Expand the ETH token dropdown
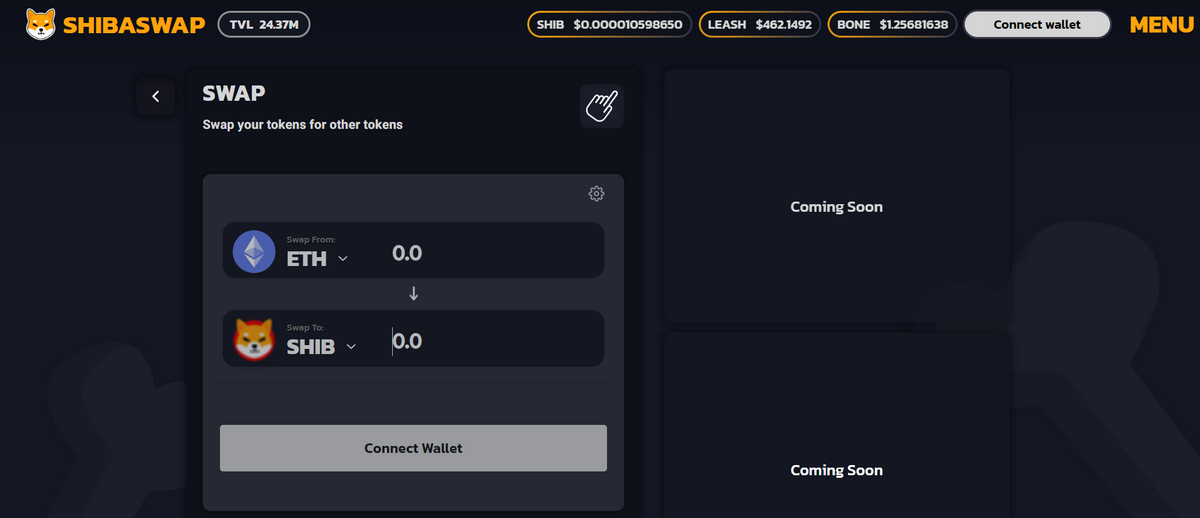Viewport: 1200px width, 518px height. pos(317,258)
